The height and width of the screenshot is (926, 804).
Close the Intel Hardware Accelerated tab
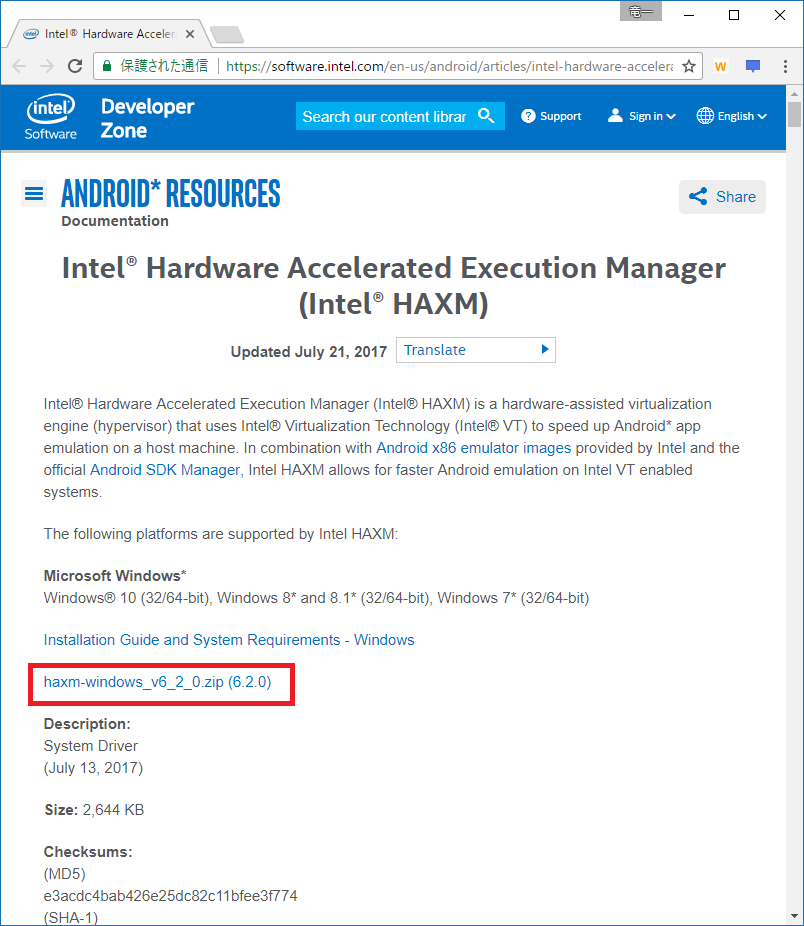(x=190, y=34)
